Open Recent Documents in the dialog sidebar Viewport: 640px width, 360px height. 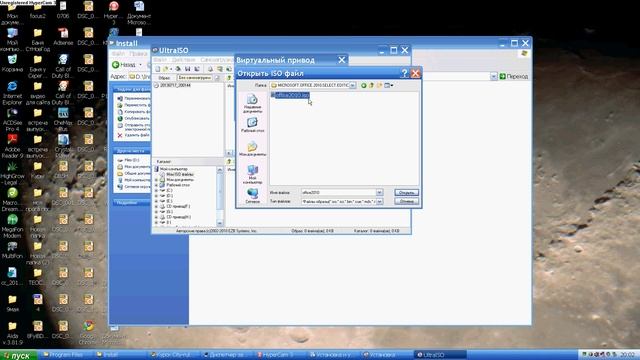252,103
